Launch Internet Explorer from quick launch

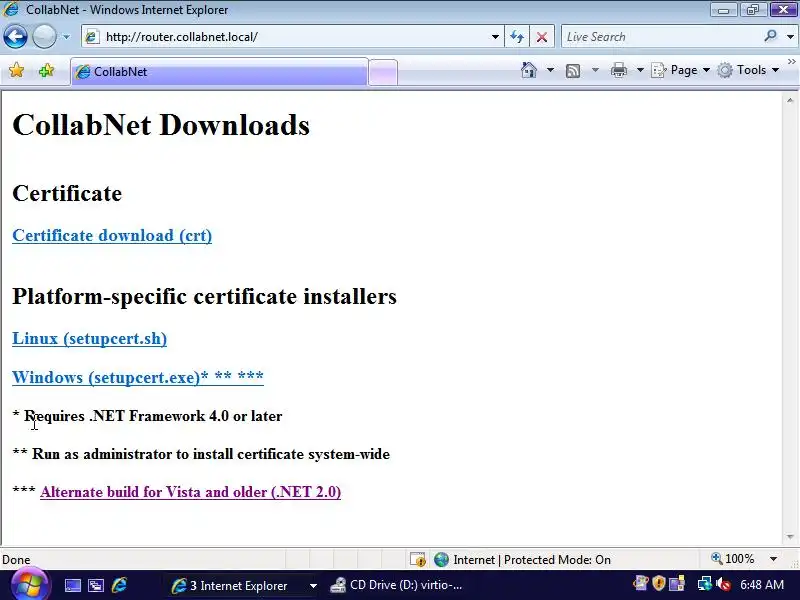tap(119, 585)
